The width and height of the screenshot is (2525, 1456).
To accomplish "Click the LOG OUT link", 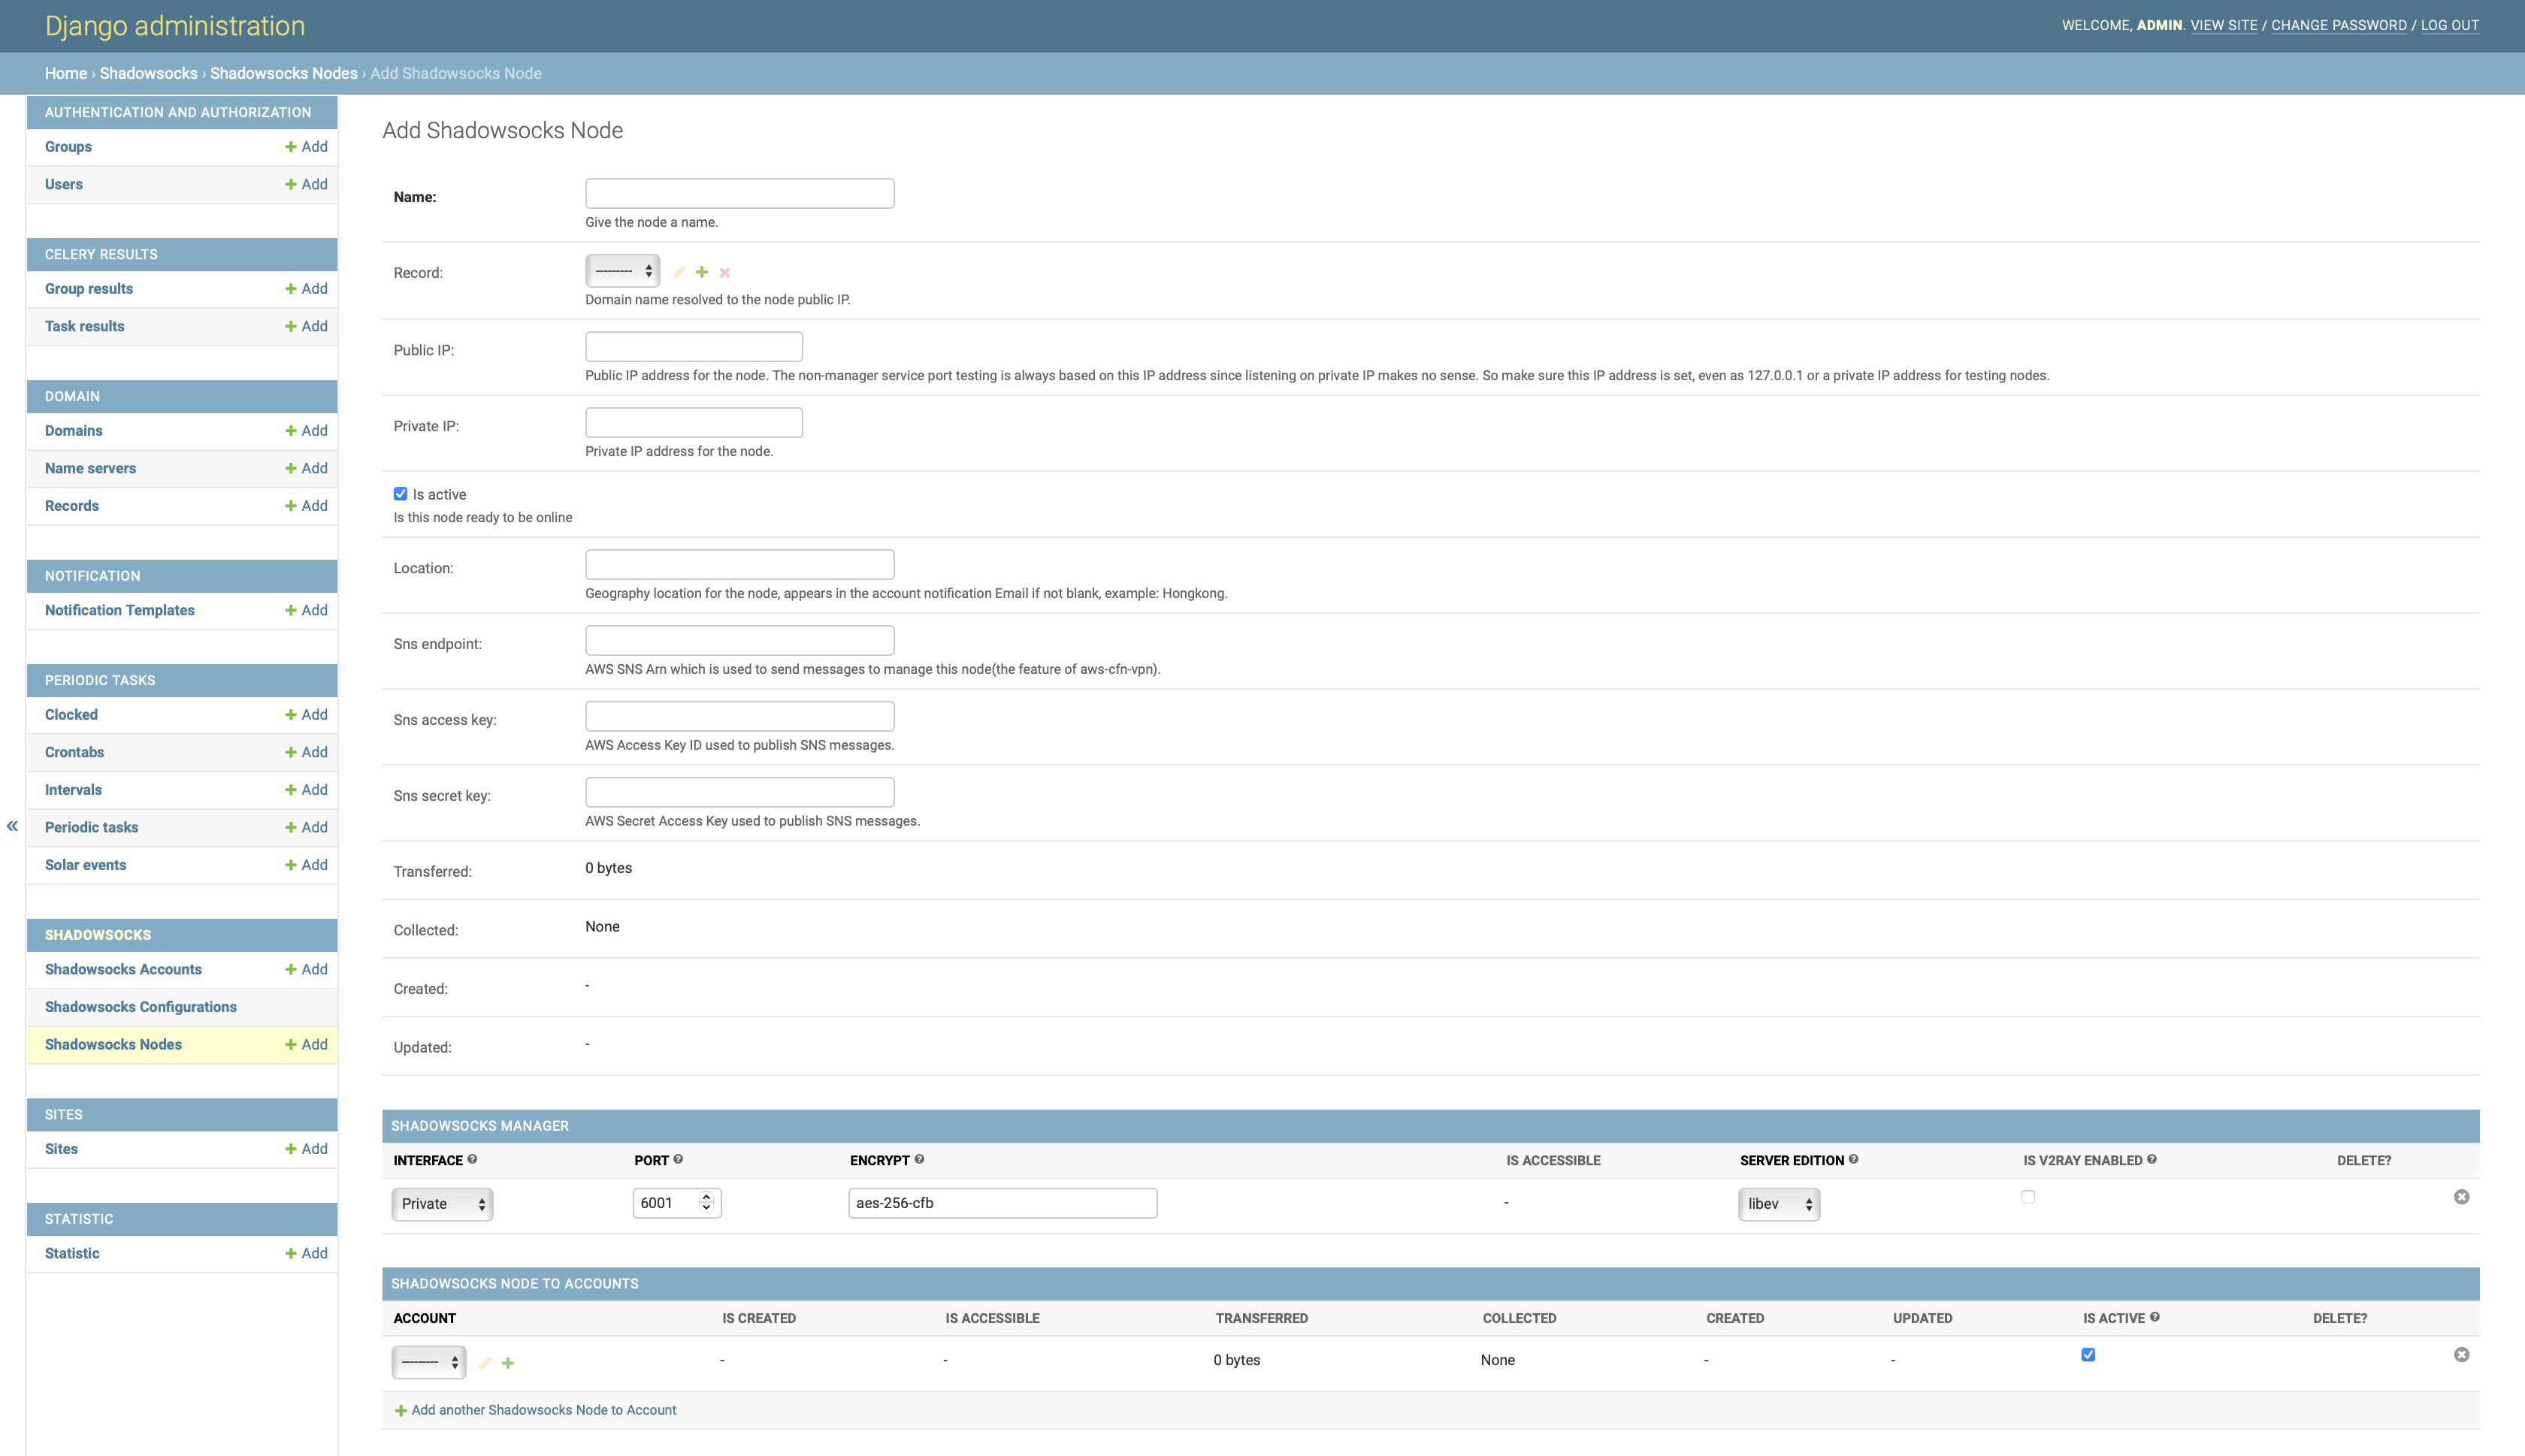I will pos(2449,25).
